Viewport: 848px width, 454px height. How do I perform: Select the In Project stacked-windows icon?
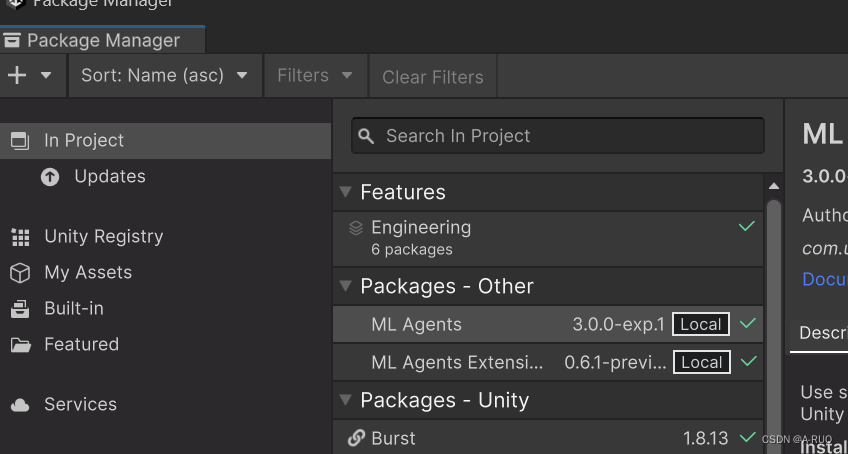click(20, 141)
